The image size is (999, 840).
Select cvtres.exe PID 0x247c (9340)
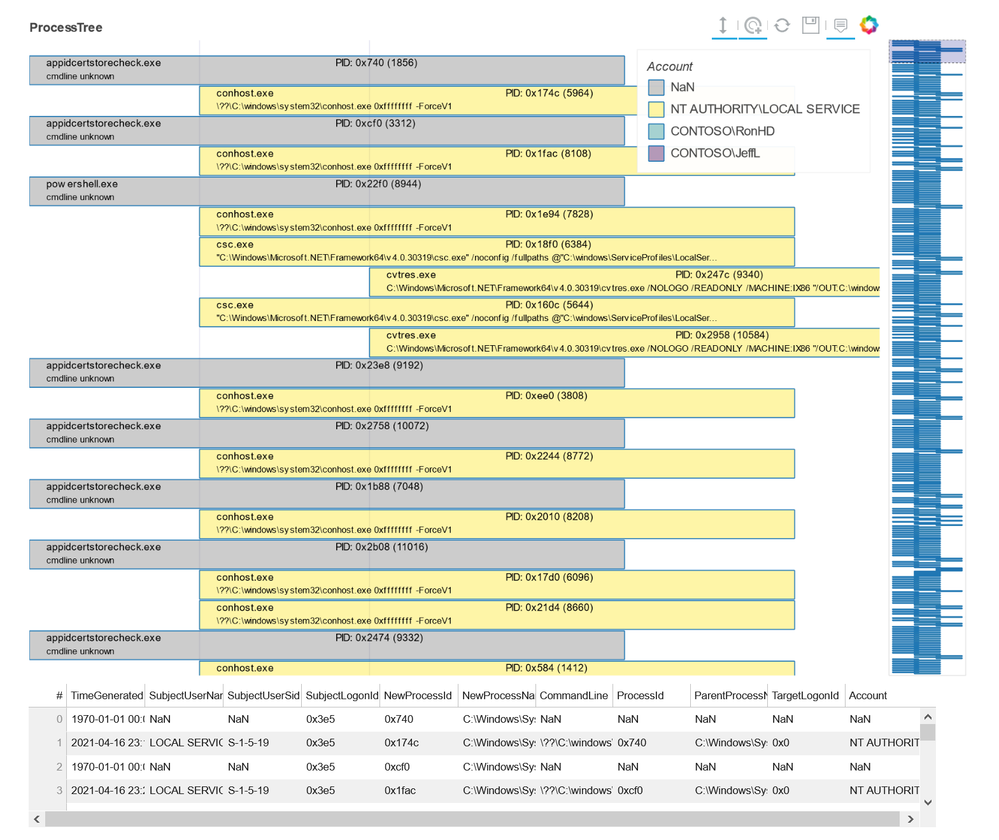coord(624,282)
